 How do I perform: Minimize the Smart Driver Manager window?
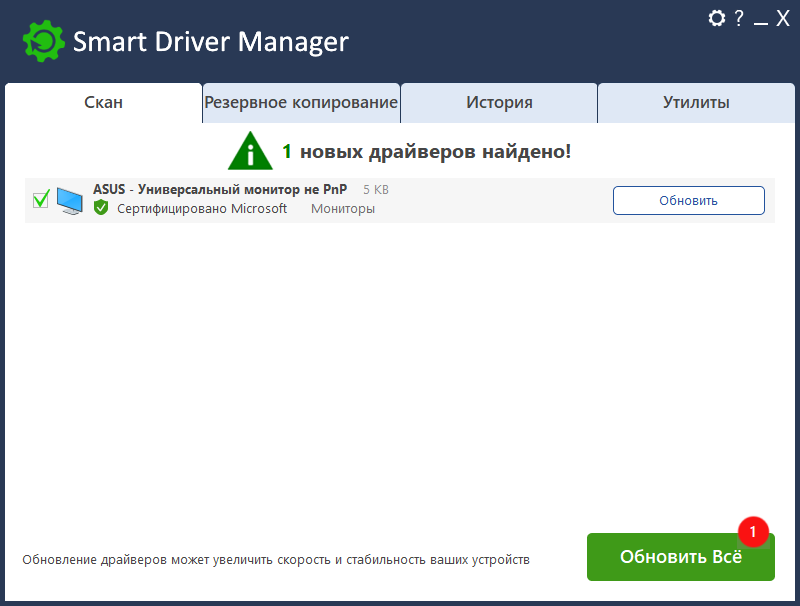tap(761, 19)
